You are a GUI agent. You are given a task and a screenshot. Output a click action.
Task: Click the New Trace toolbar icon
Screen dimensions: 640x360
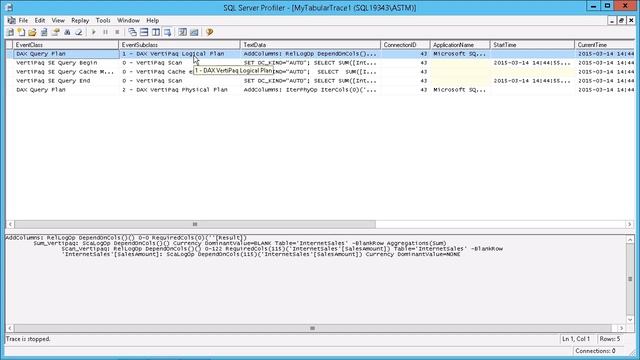coord(10,32)
